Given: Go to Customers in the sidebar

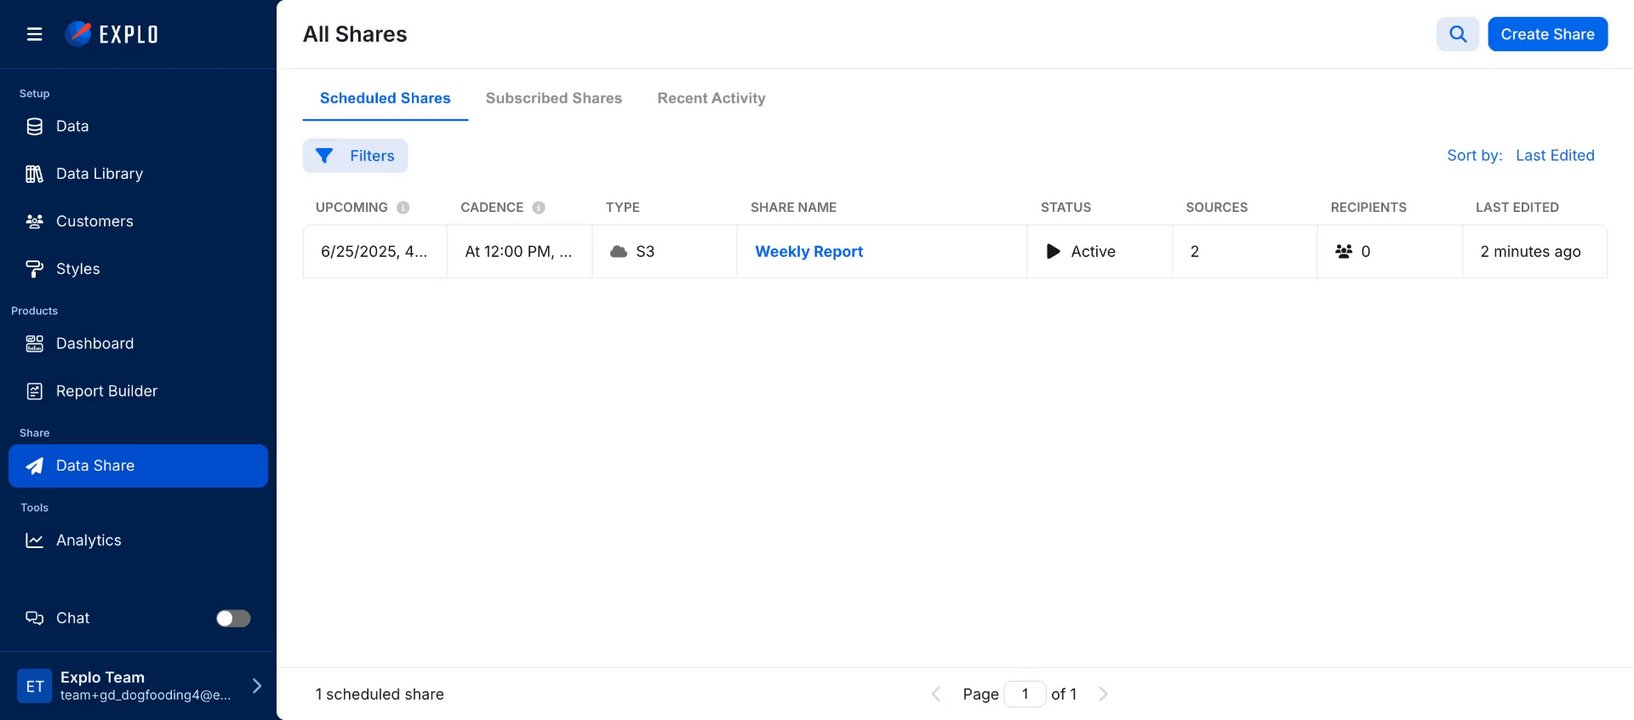Looking at the screenshot, I should click(x=94, y=221).
